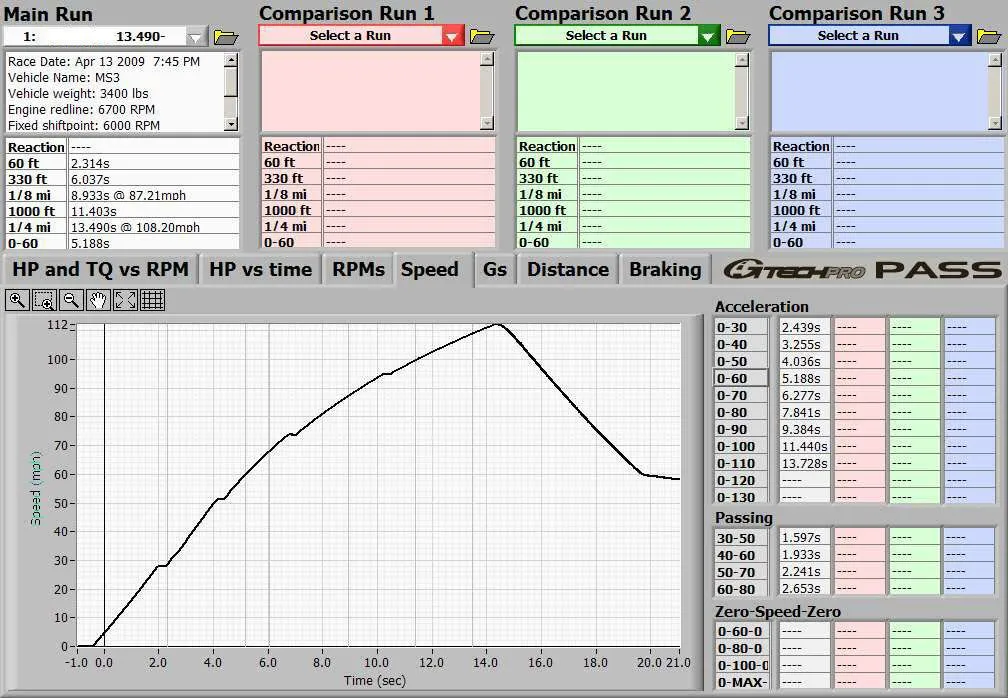Image resolution: width=1008 pixels, height=698 pixels.
Task: Open the Gs tab
Action: 495,270
